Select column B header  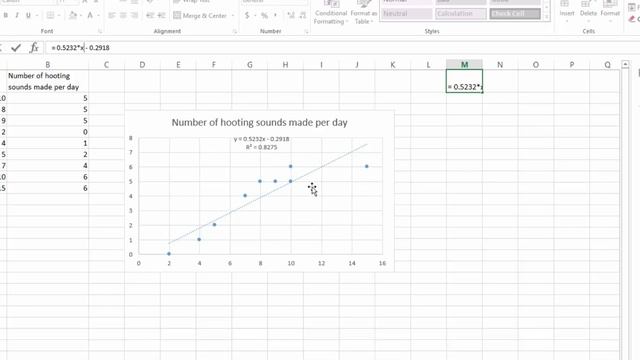click(x=47, y=64)
